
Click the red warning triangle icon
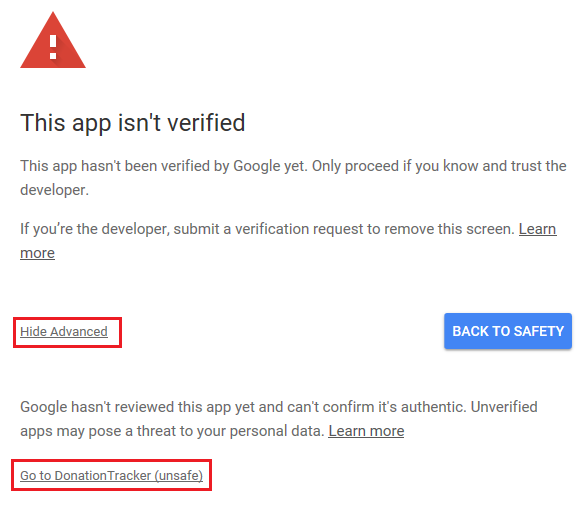53,40
